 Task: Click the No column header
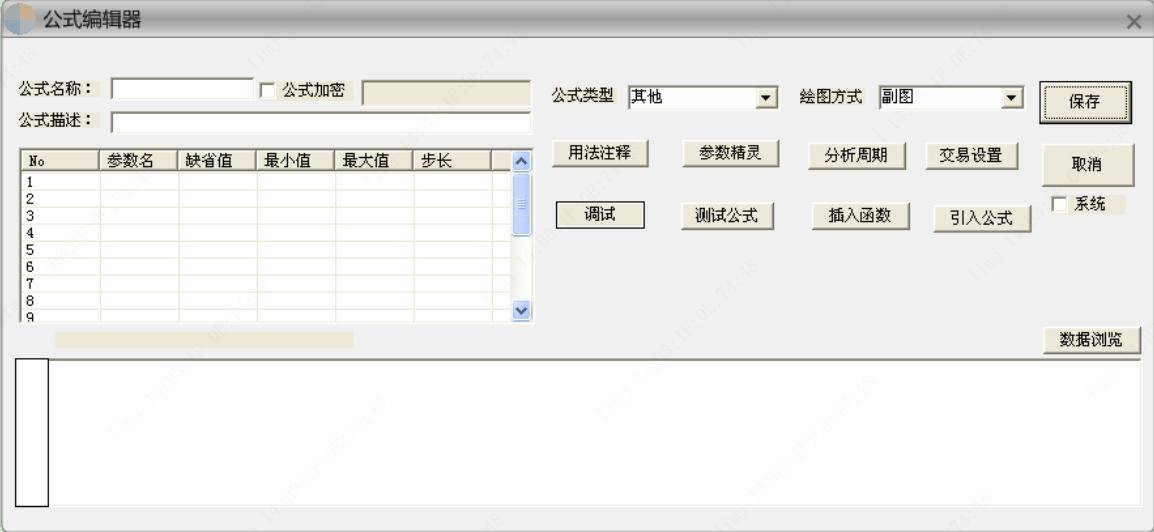click(60, 160)
